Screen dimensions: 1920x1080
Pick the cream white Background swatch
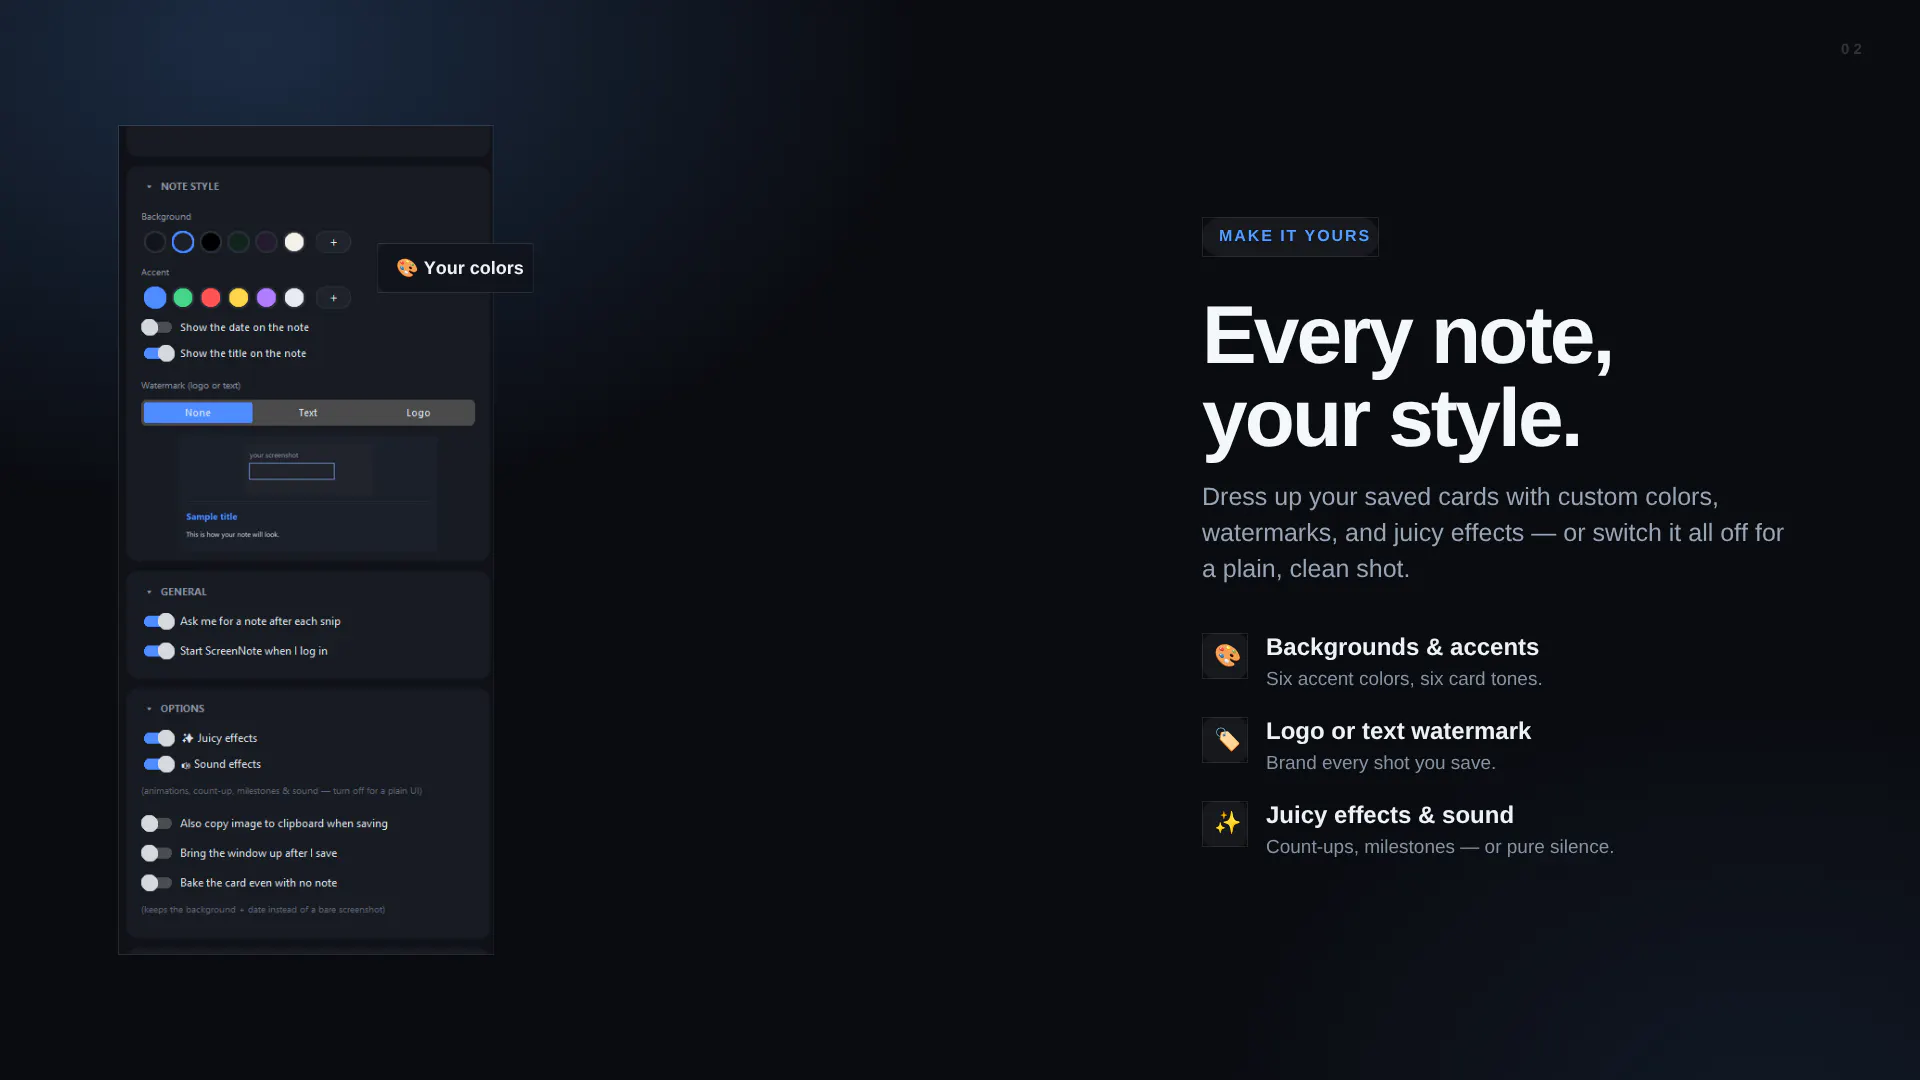pos(294,242)
